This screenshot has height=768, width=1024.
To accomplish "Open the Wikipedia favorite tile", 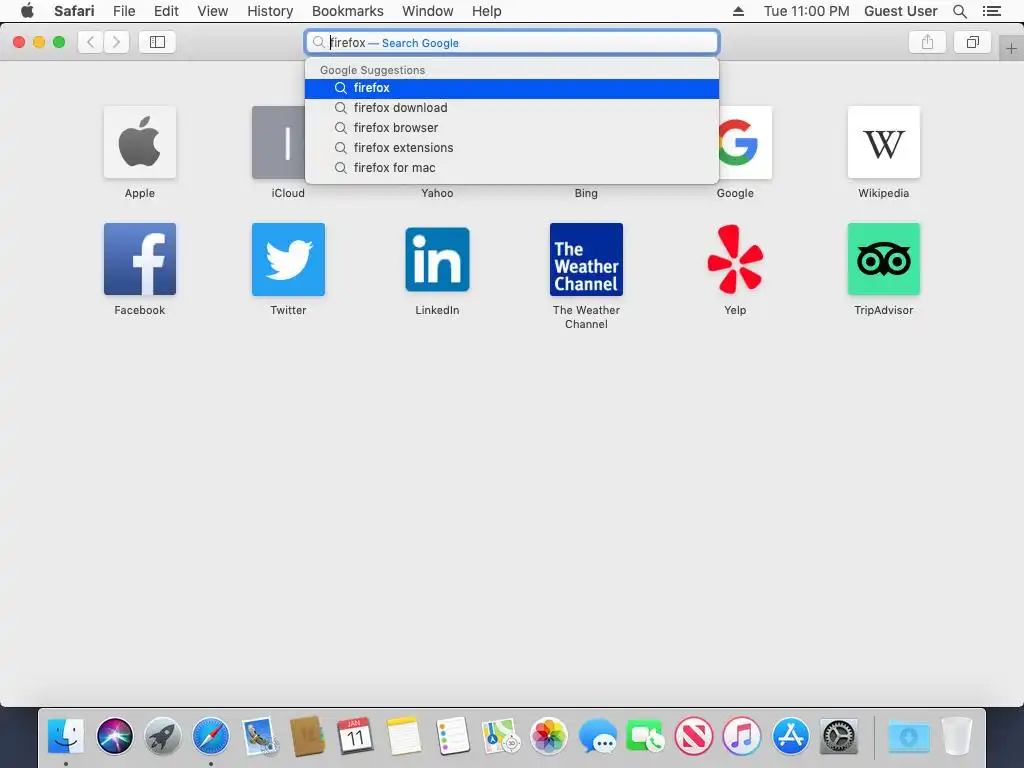I will point(884,142).
